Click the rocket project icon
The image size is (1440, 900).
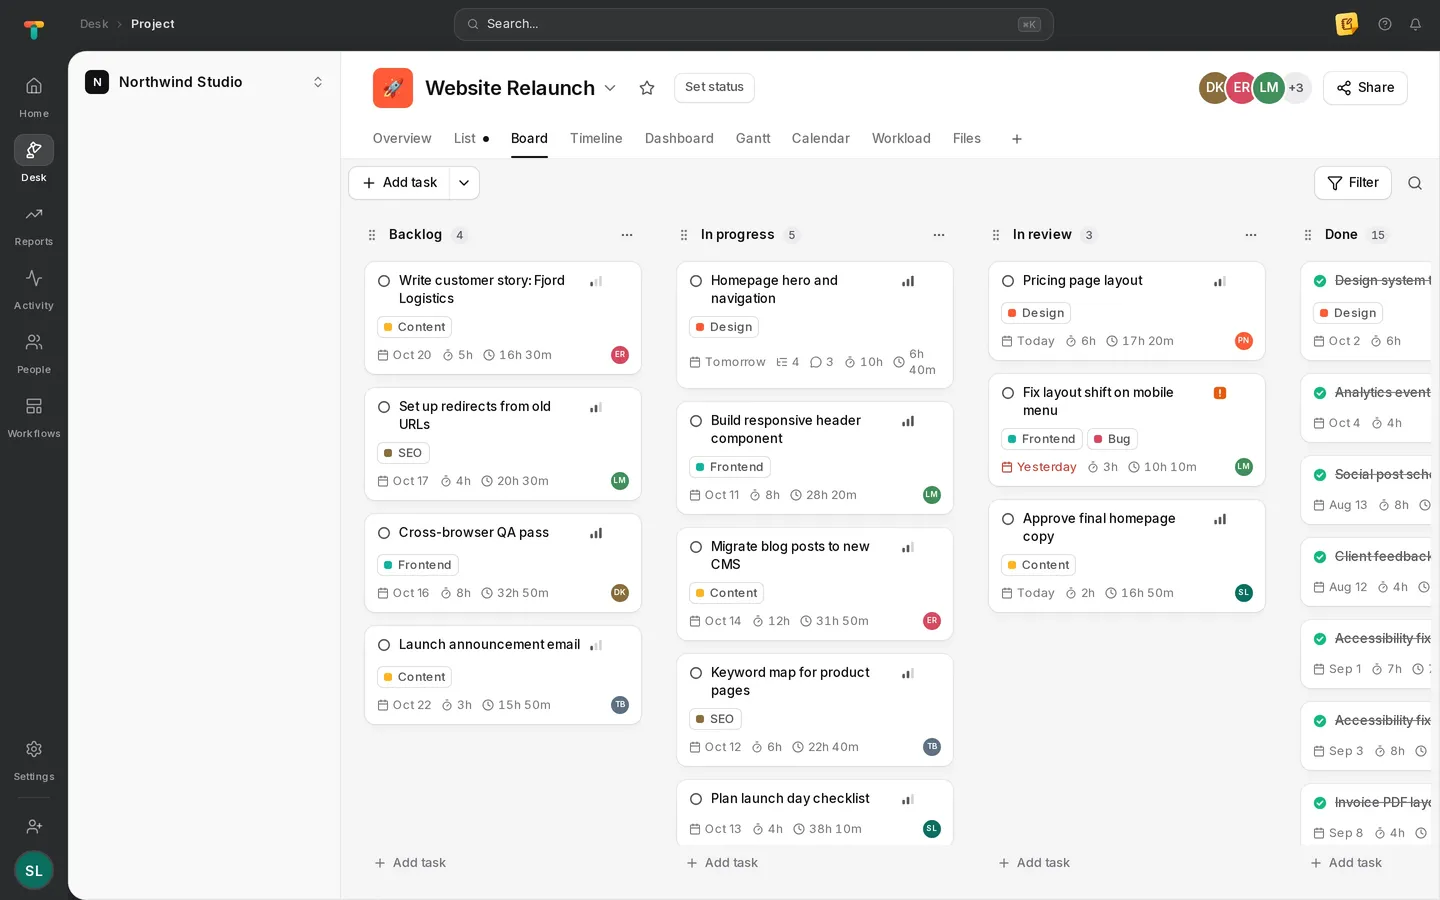pyautogui.click(x=393, y=88)
